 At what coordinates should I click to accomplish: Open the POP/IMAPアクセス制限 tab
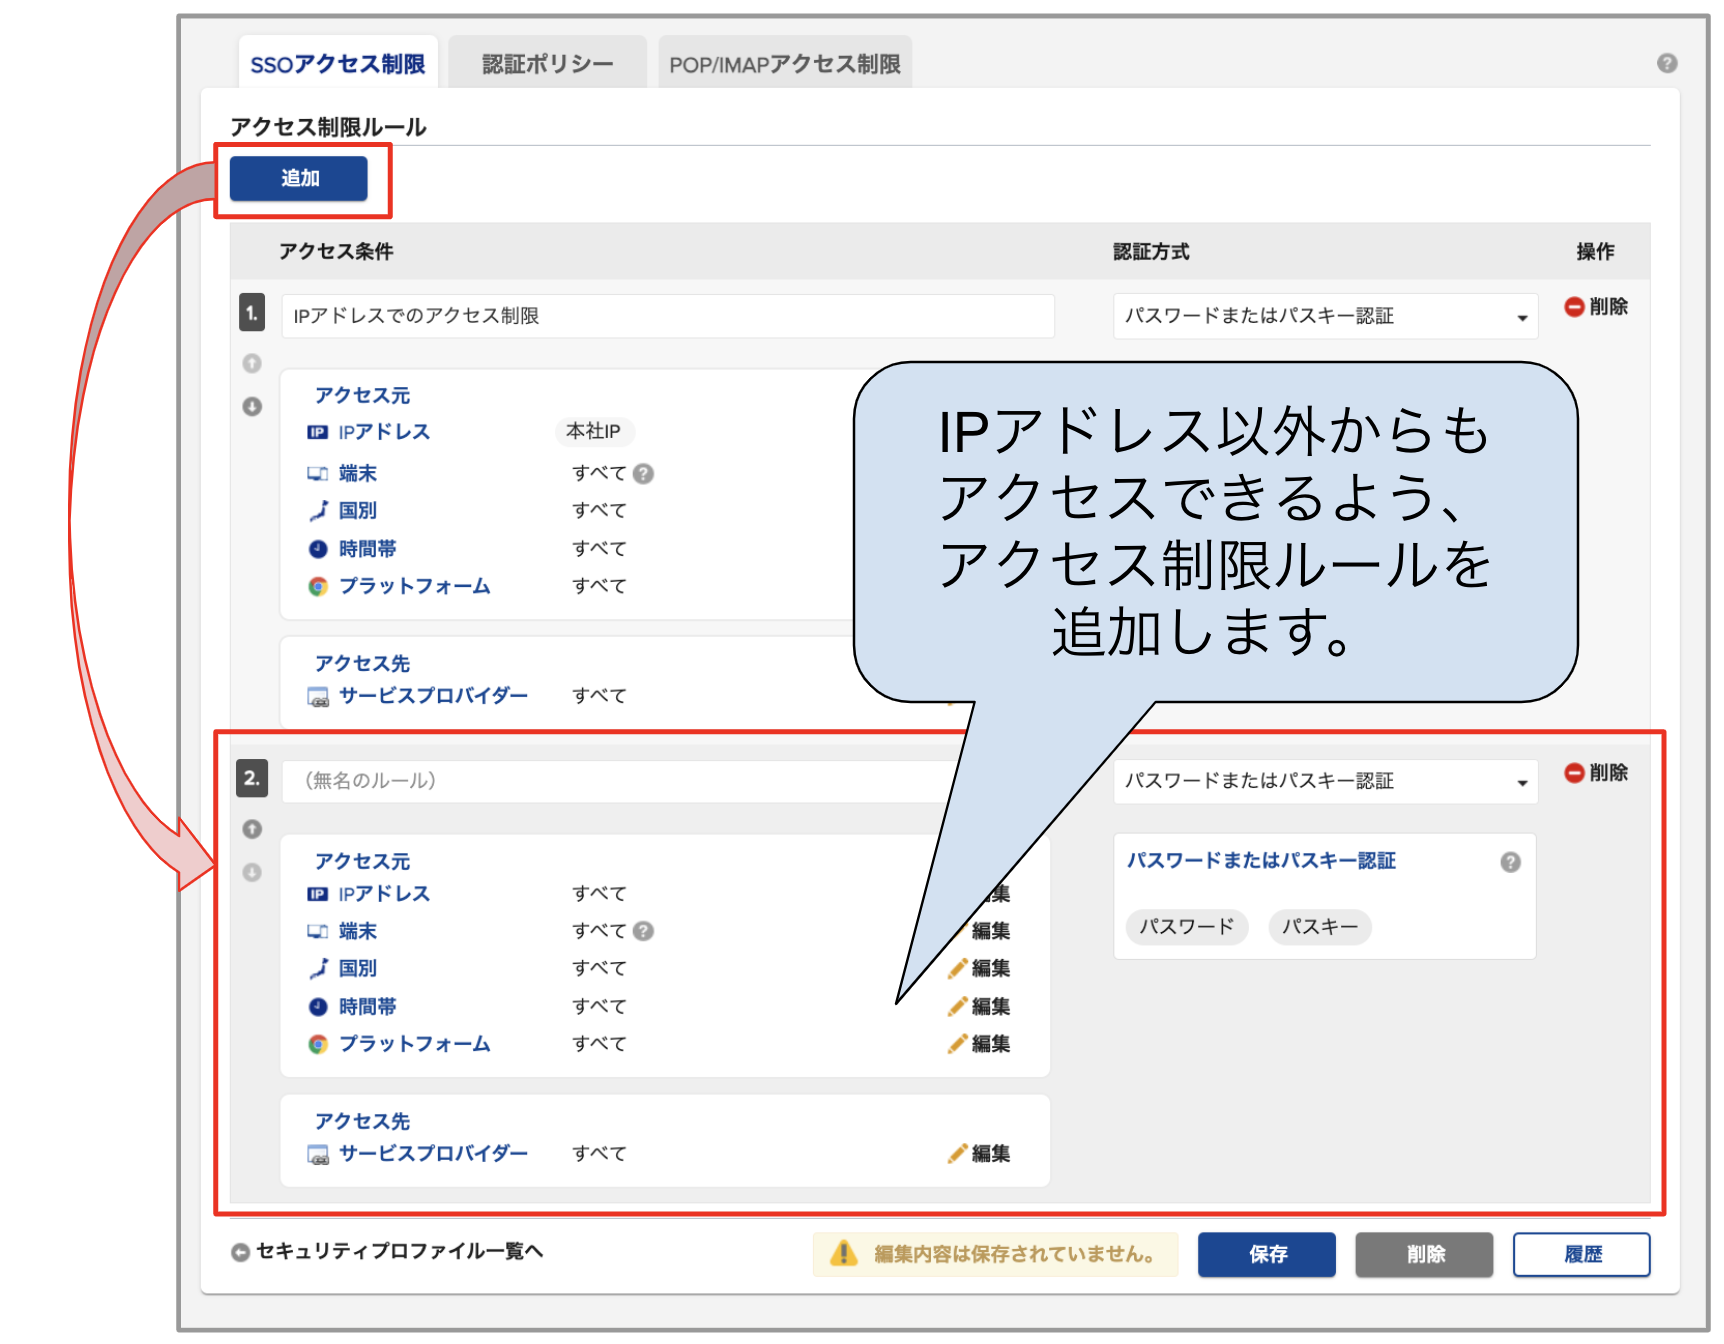pyautogui.click(x=785, y=63)
